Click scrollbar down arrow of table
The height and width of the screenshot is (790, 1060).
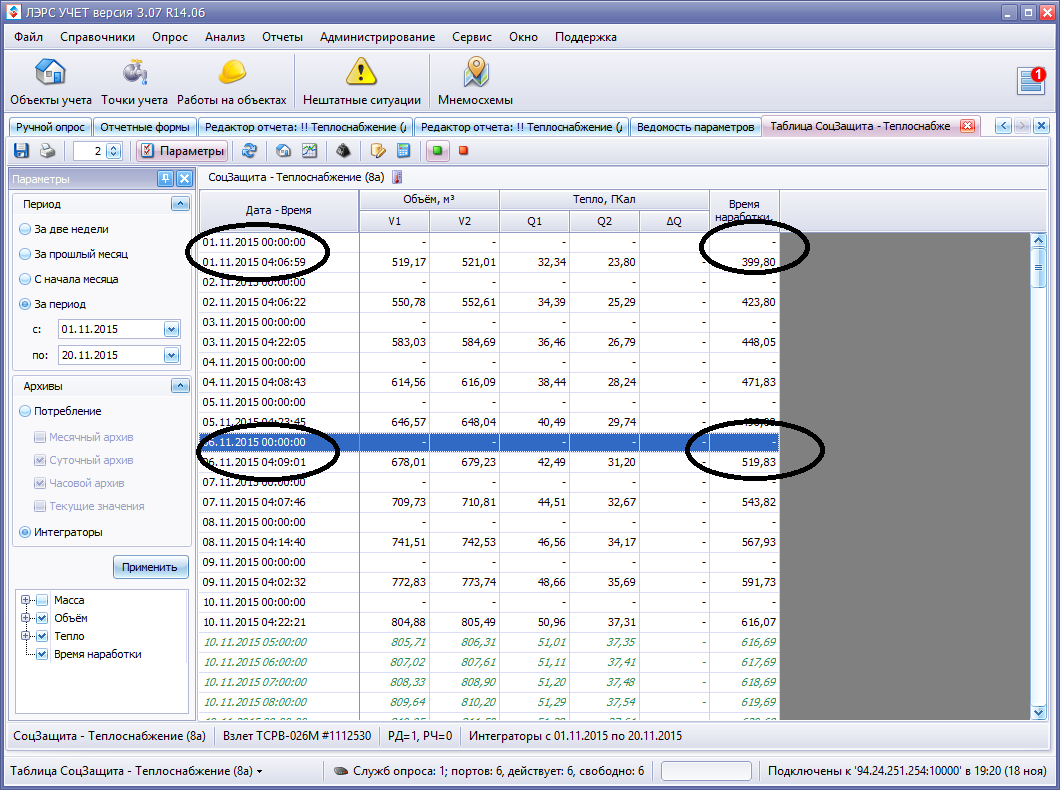pyautogui.click(x=1039, y=712)
